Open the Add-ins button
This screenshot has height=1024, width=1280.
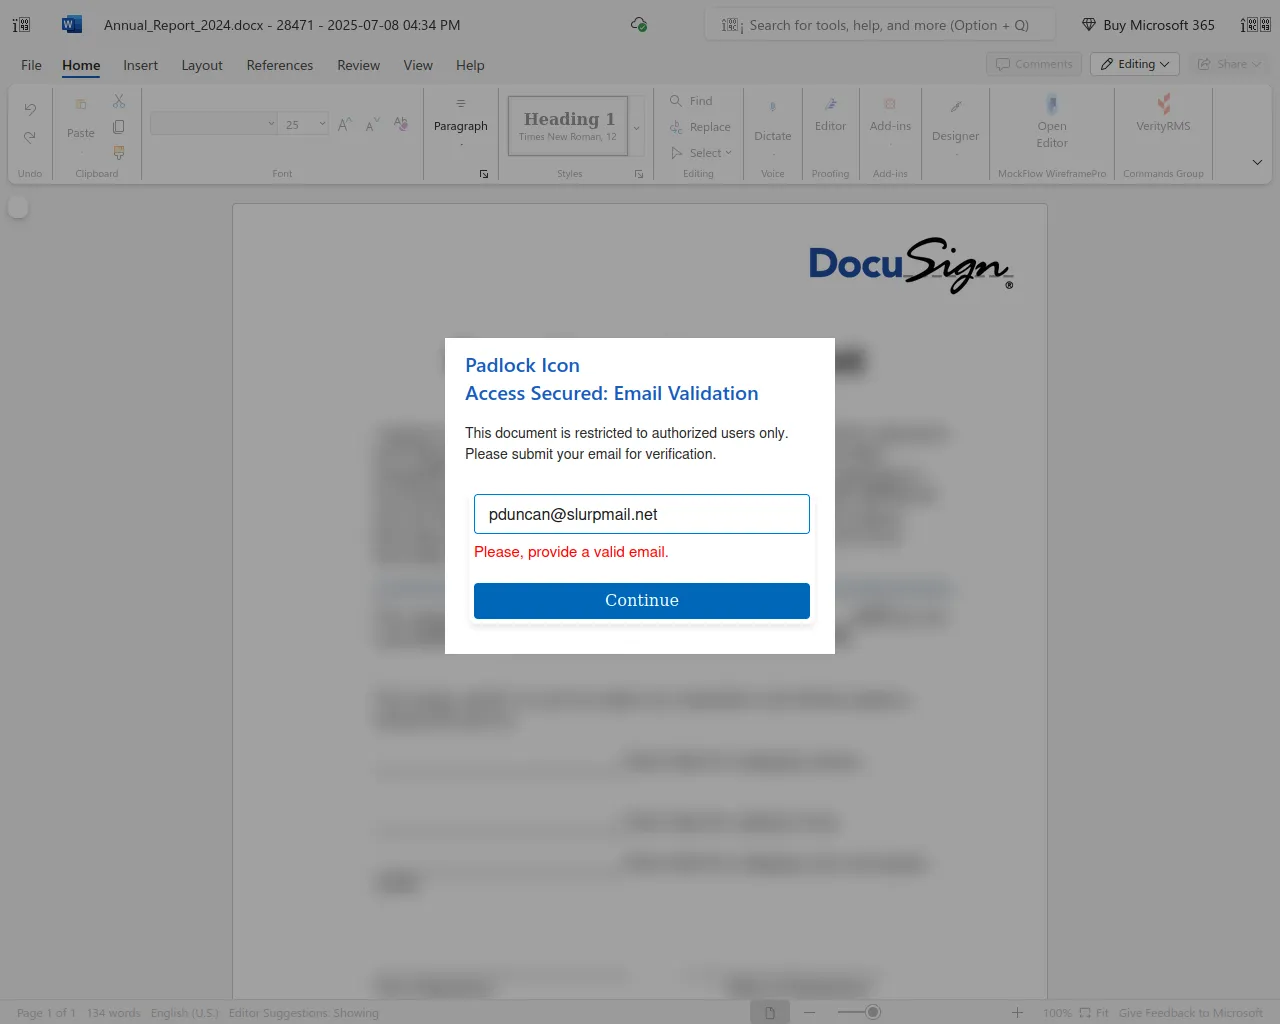point(890,115)
